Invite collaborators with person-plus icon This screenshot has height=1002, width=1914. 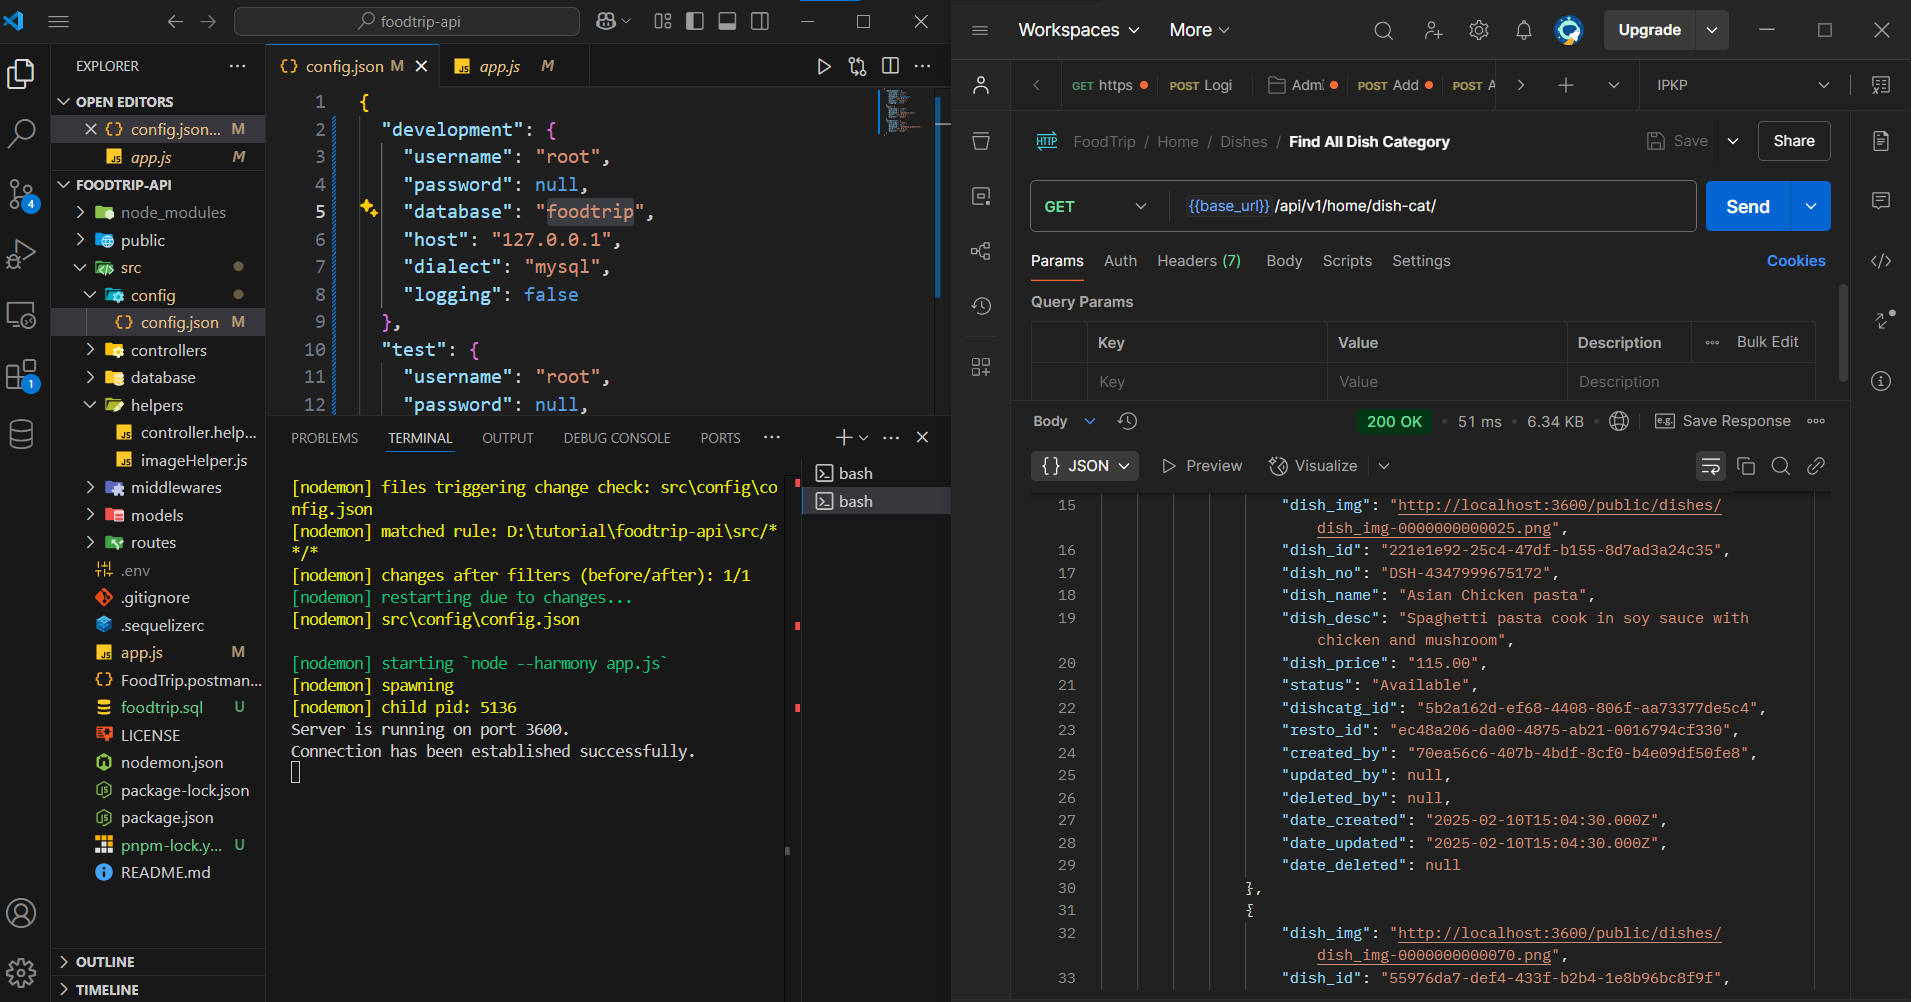click(x=1433, y=31)
